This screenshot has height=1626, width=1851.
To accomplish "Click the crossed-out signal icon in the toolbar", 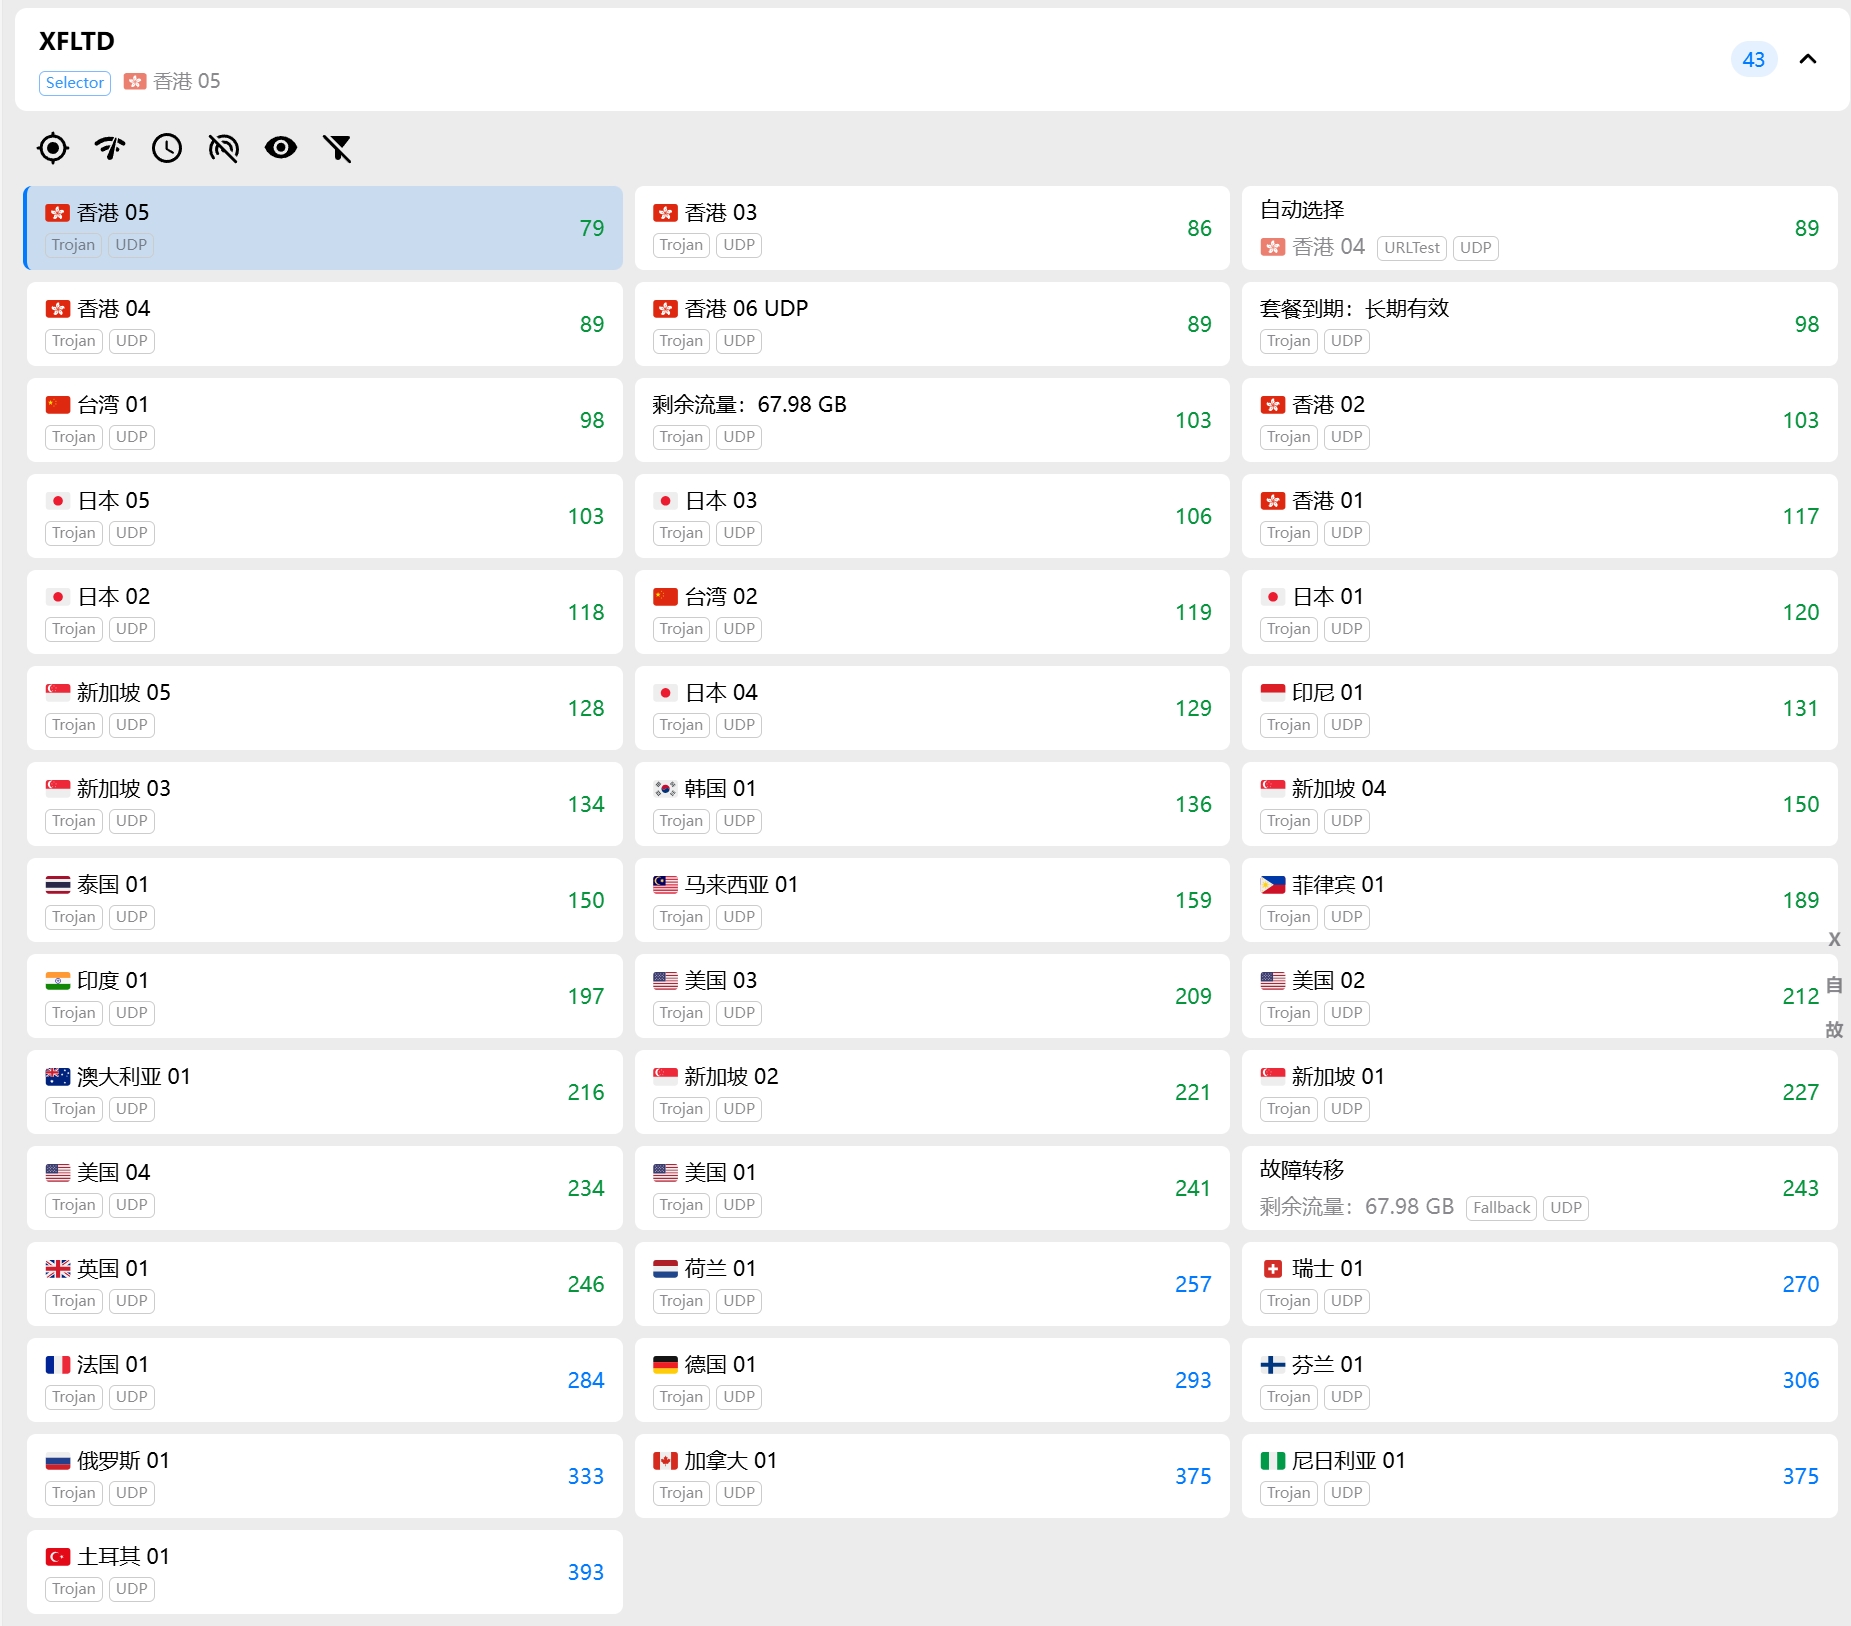I will point(224,149).
